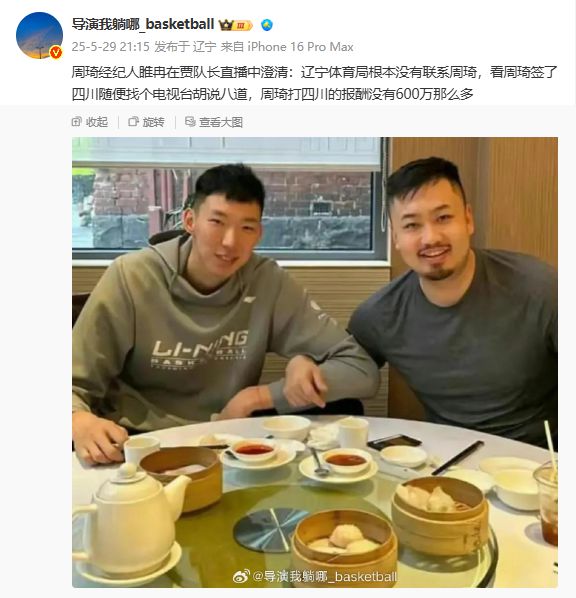Open the 导演我躺哪_basketball profile name
The height and width of the screenshot is (598, 576).
[143, 24]
